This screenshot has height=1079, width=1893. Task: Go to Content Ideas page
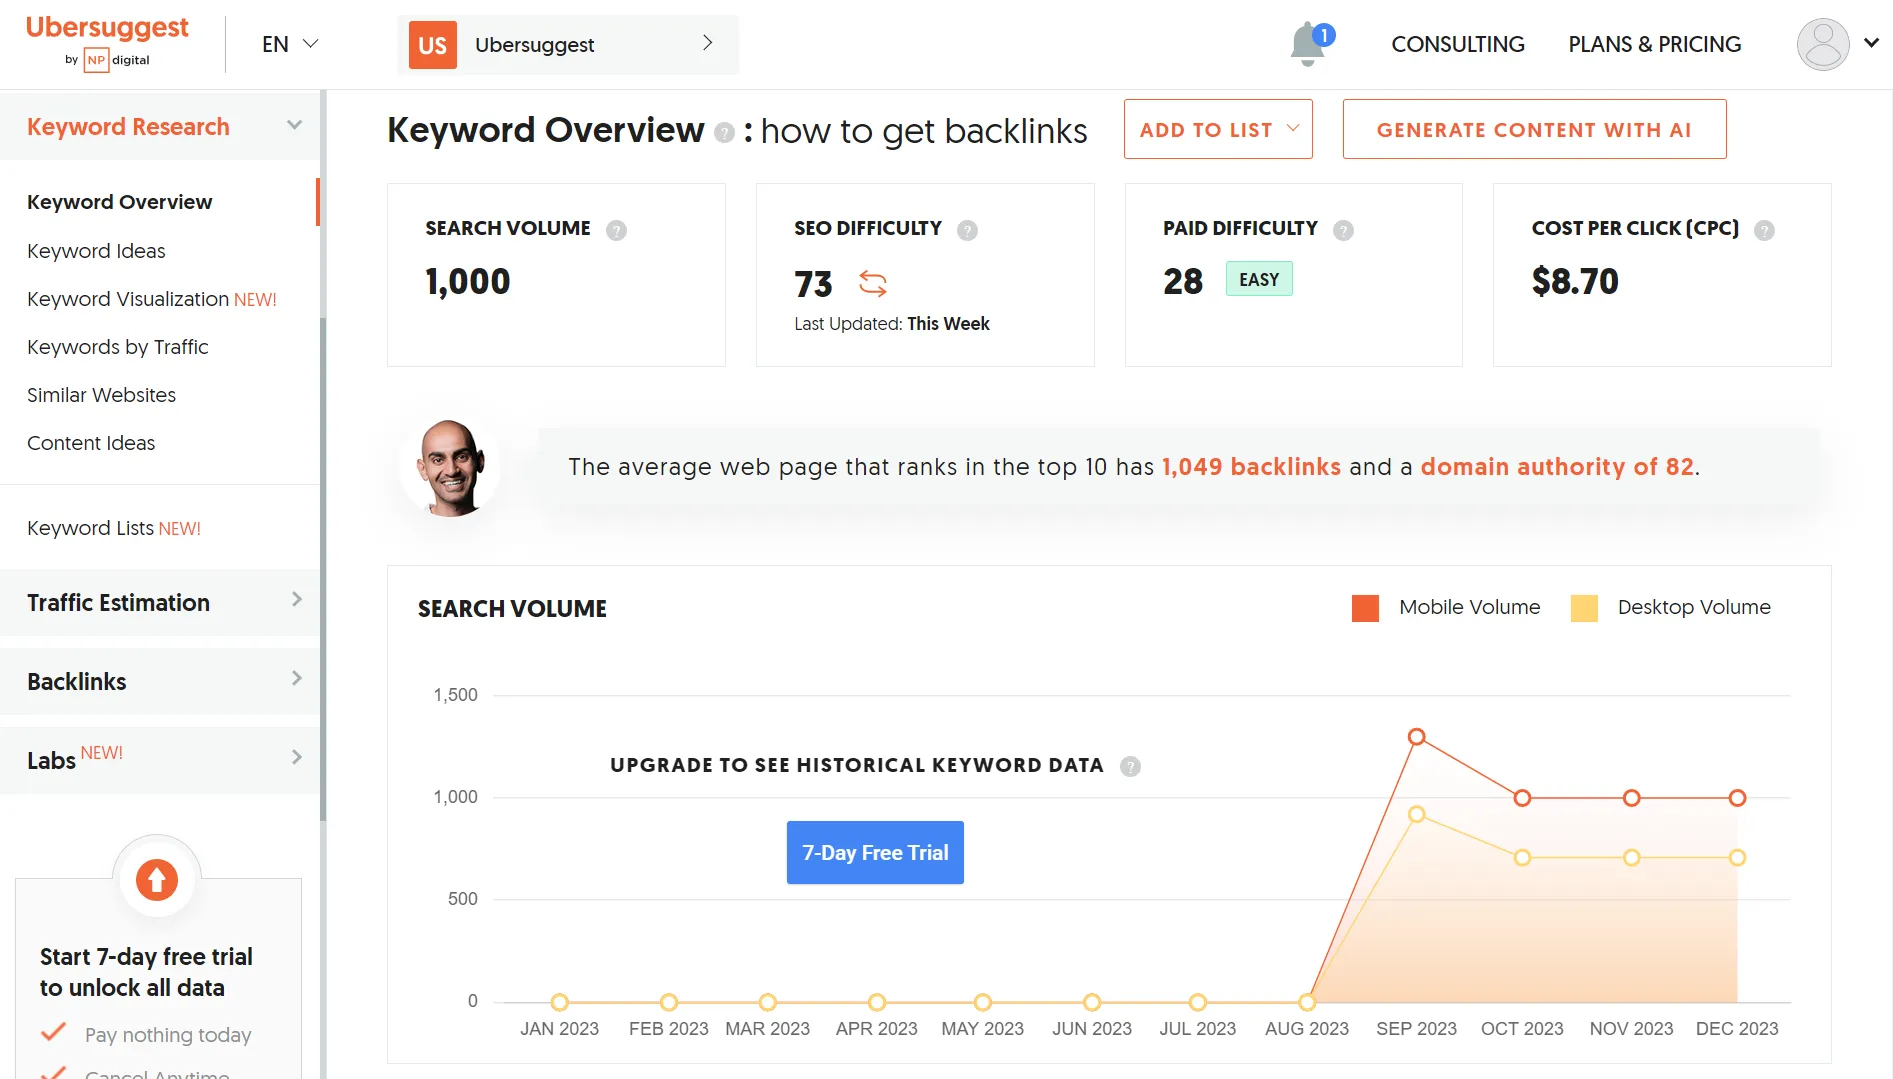[91, 443]
